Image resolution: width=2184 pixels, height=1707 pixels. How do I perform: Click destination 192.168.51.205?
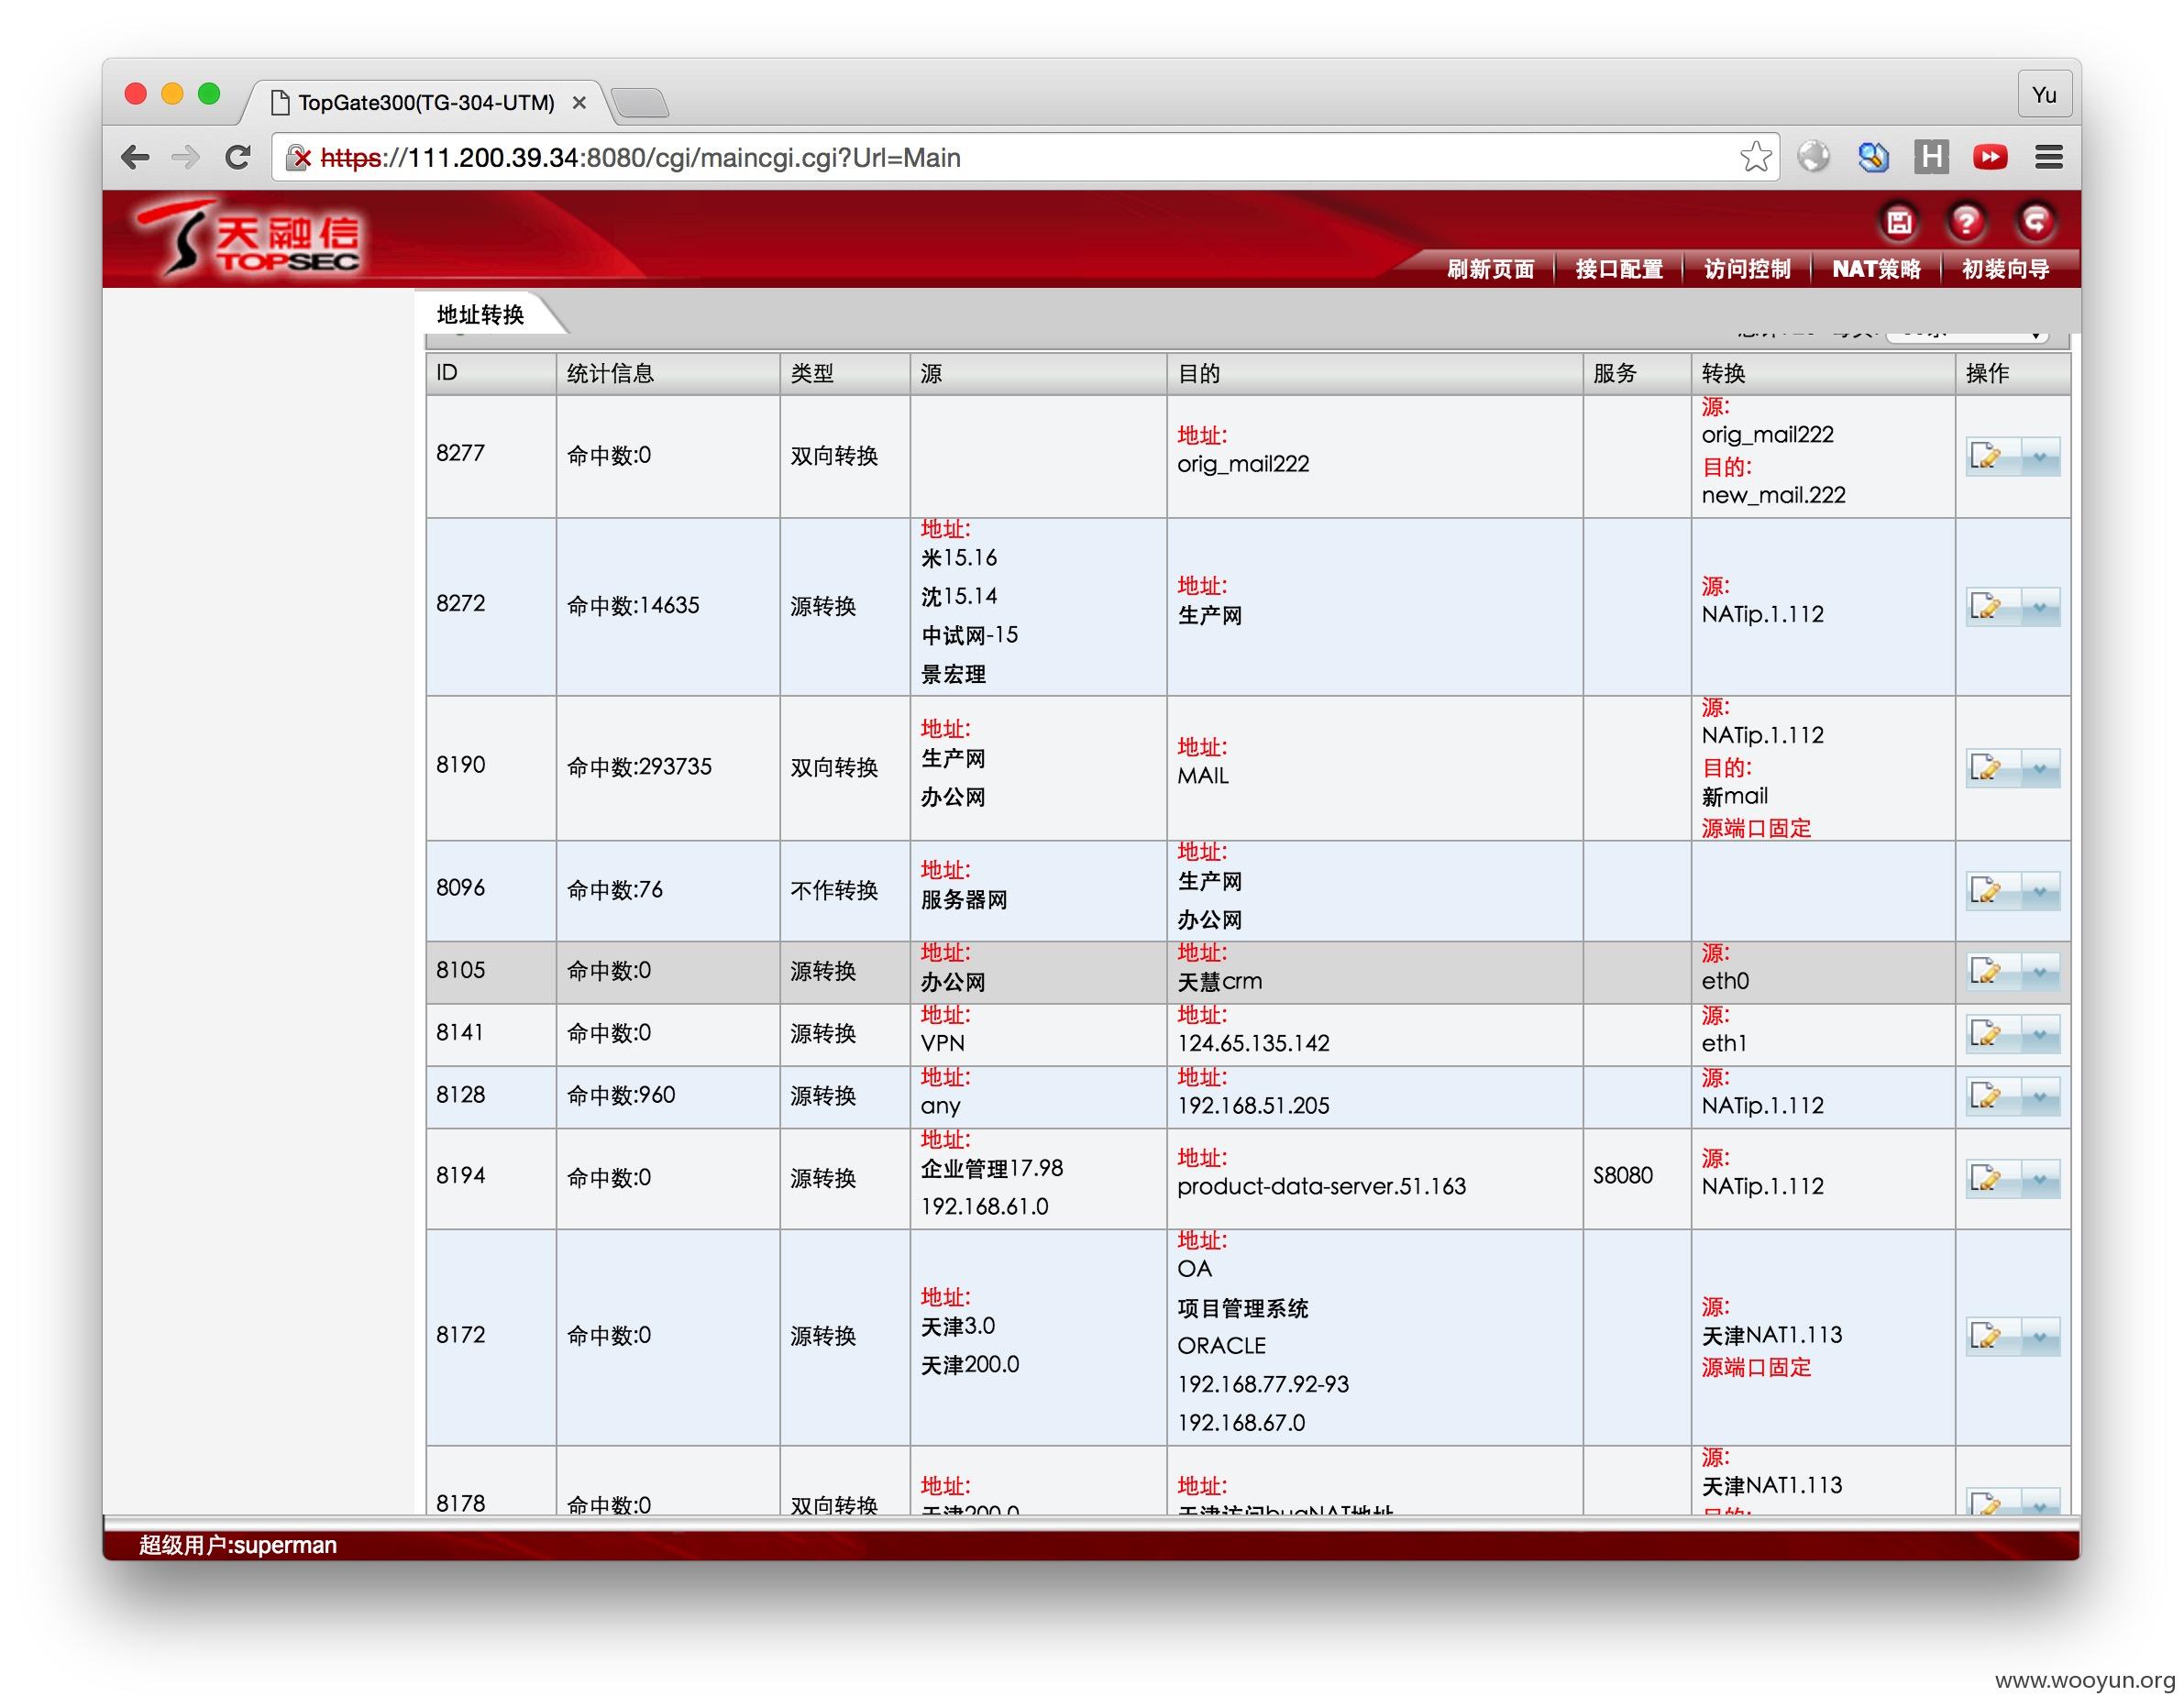(x=1253, y=1106)
